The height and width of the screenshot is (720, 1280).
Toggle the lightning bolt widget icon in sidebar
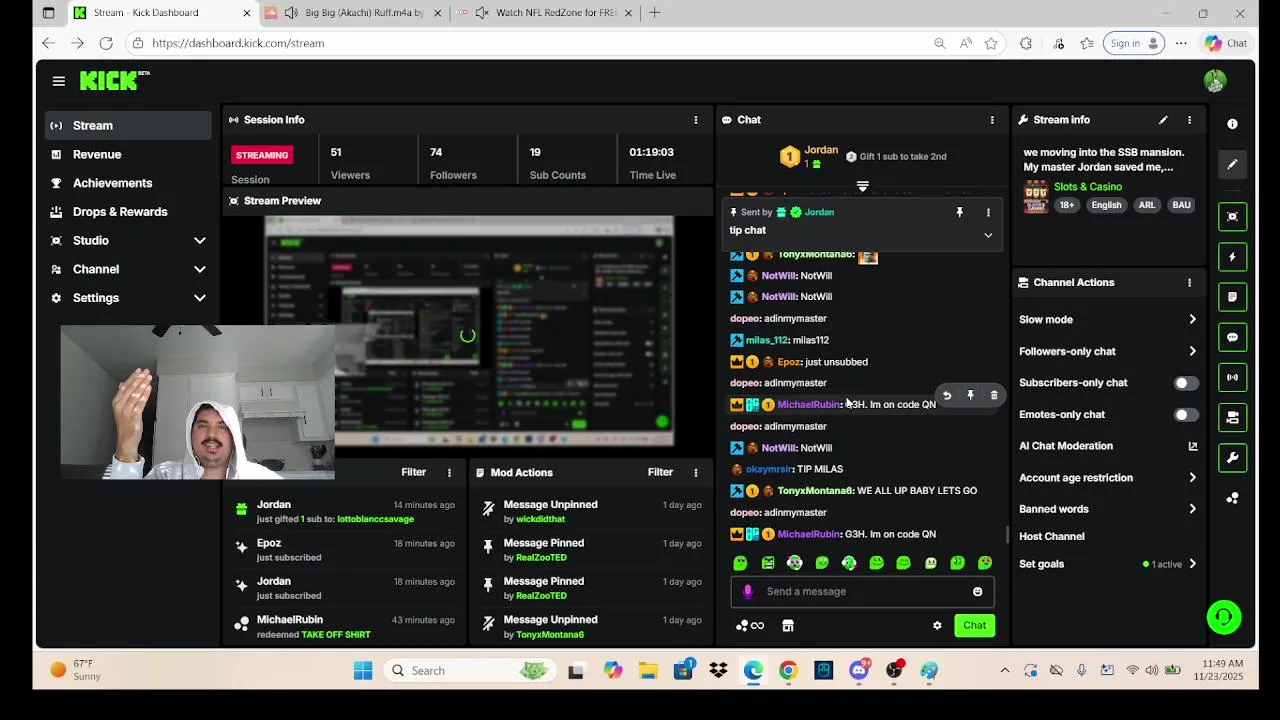pos(1232,257)
